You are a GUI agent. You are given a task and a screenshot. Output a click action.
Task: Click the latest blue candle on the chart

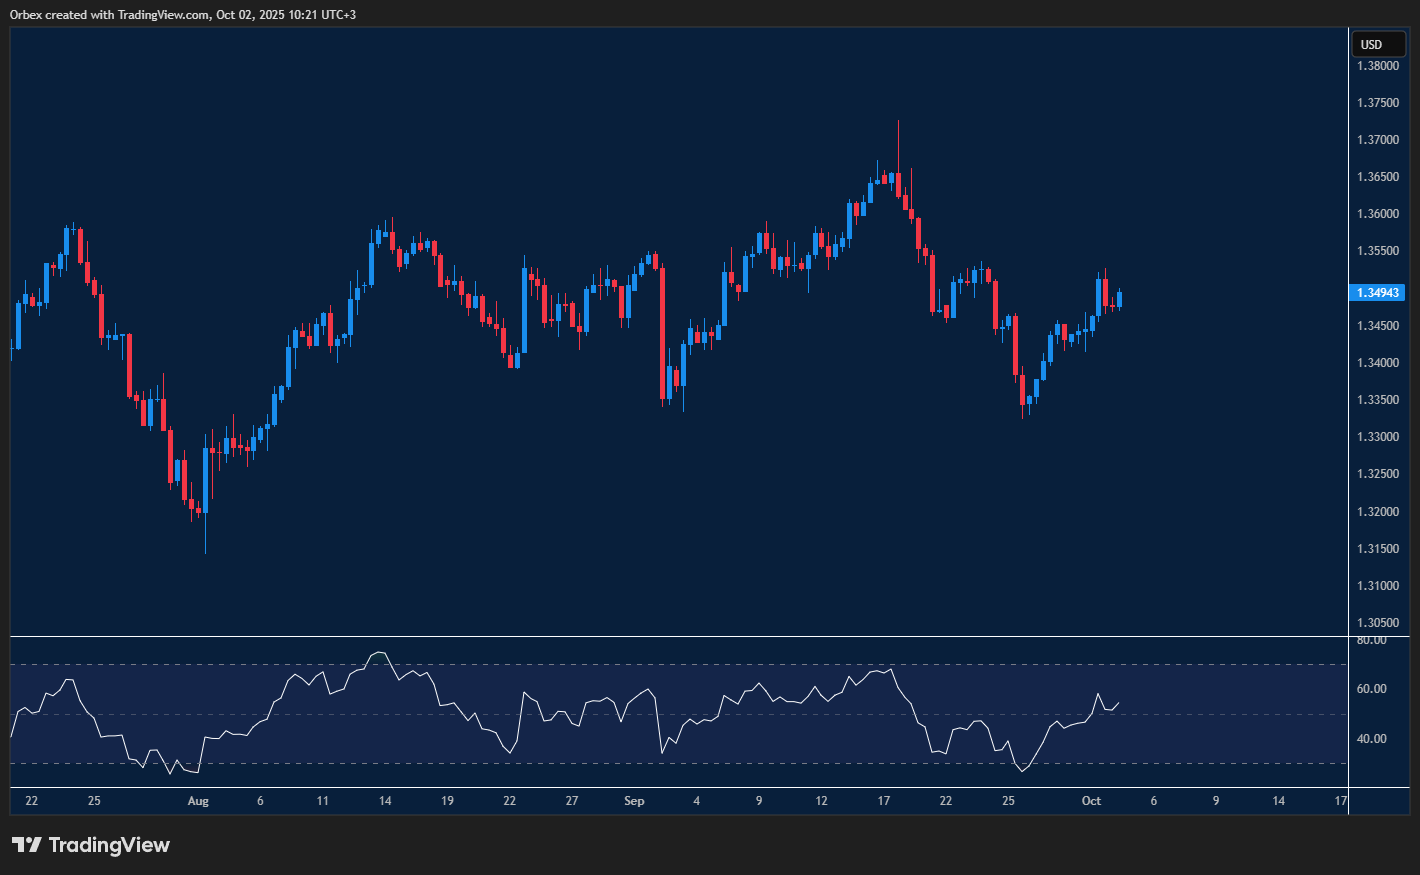click(x=1119, y=298)
